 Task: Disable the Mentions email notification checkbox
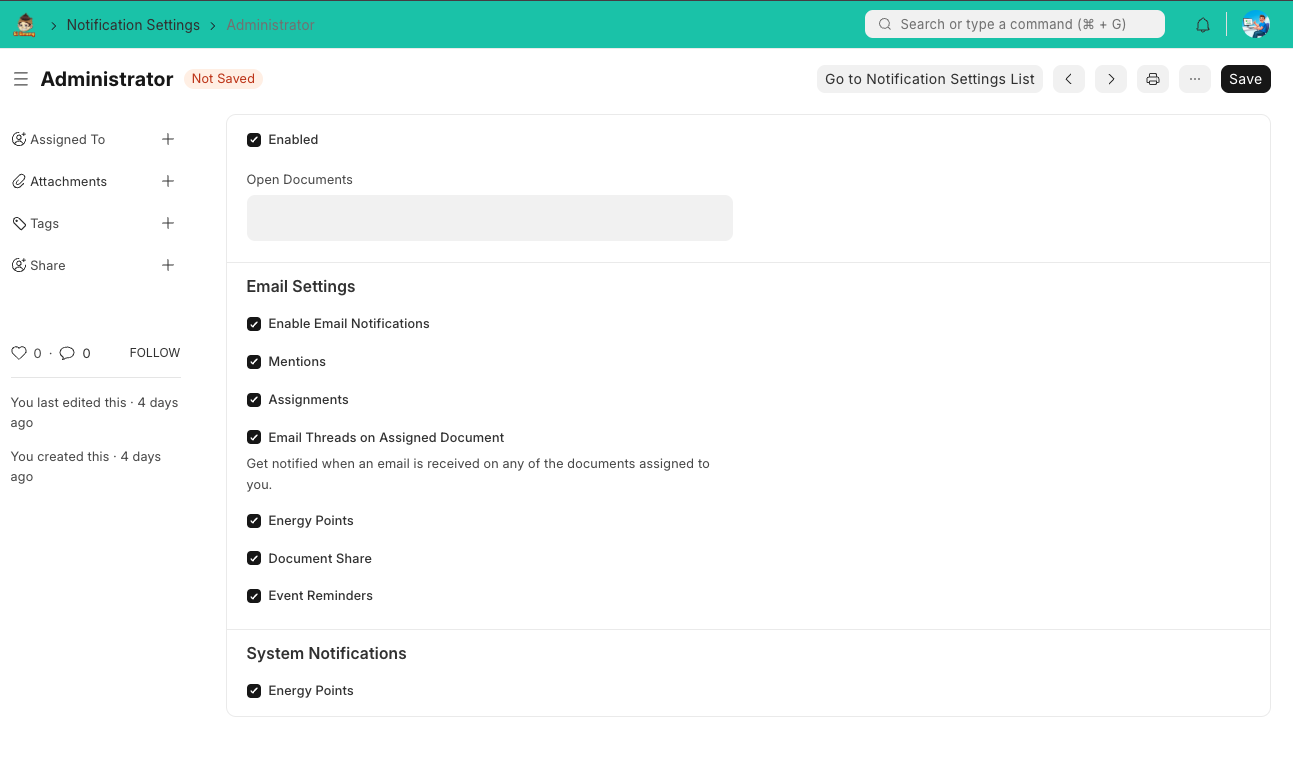point(254,361)
